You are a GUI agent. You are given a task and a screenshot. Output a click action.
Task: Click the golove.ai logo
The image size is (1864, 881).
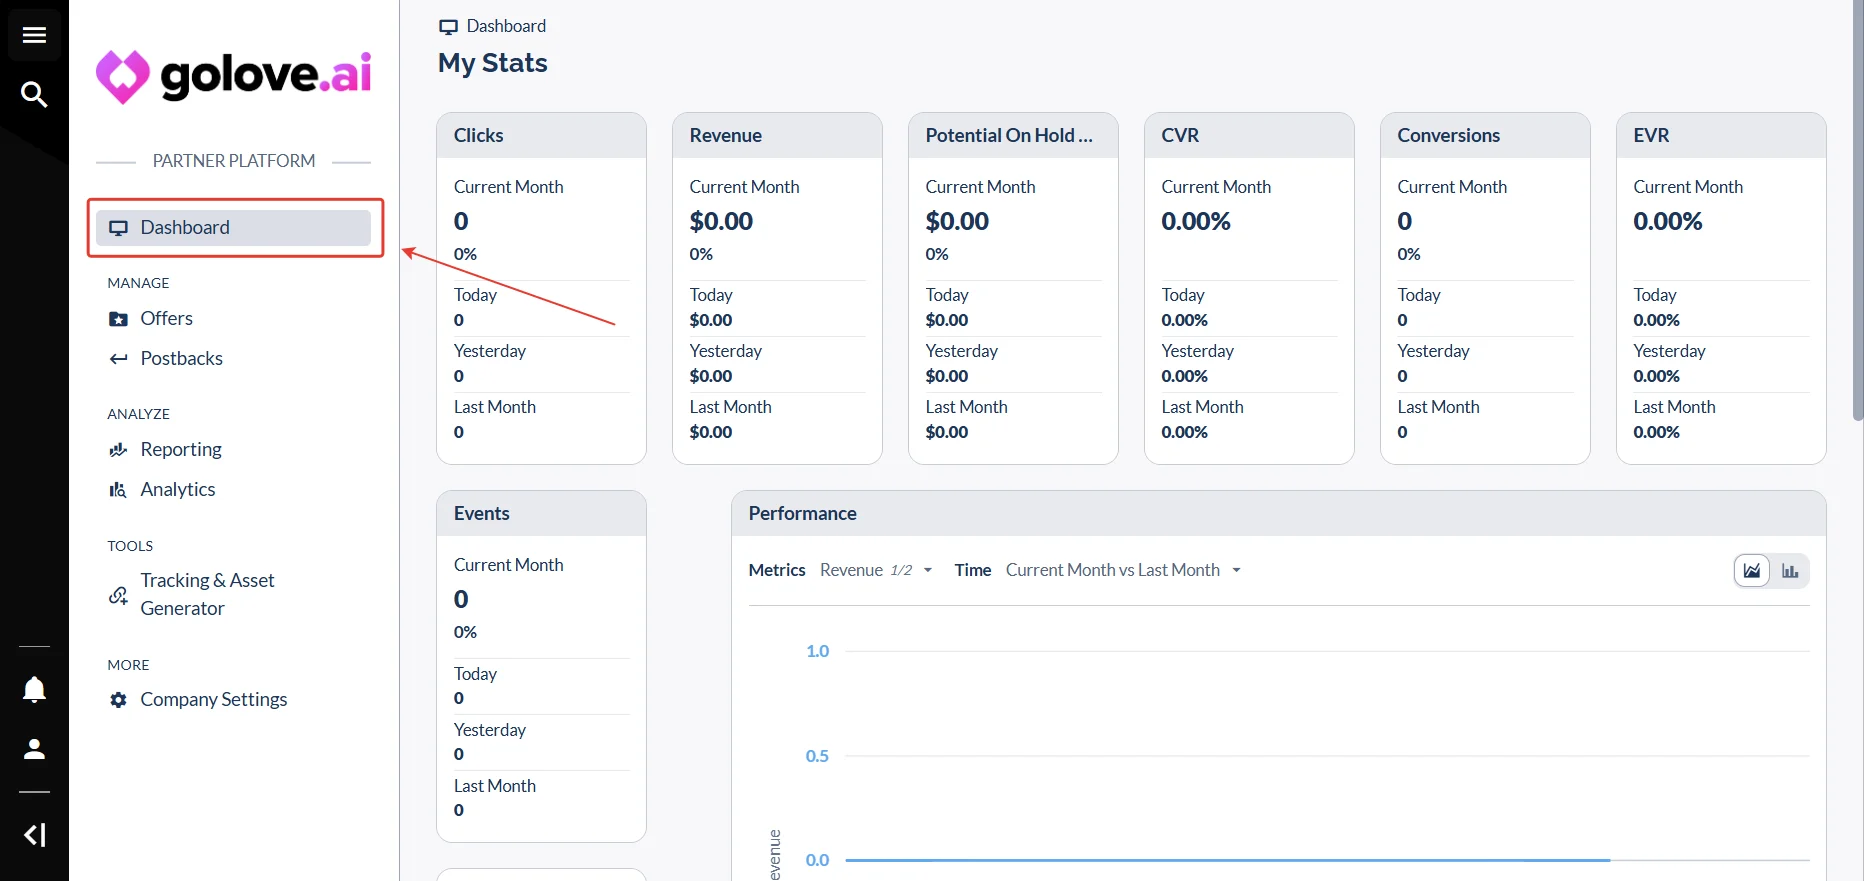tap(234, 76)
